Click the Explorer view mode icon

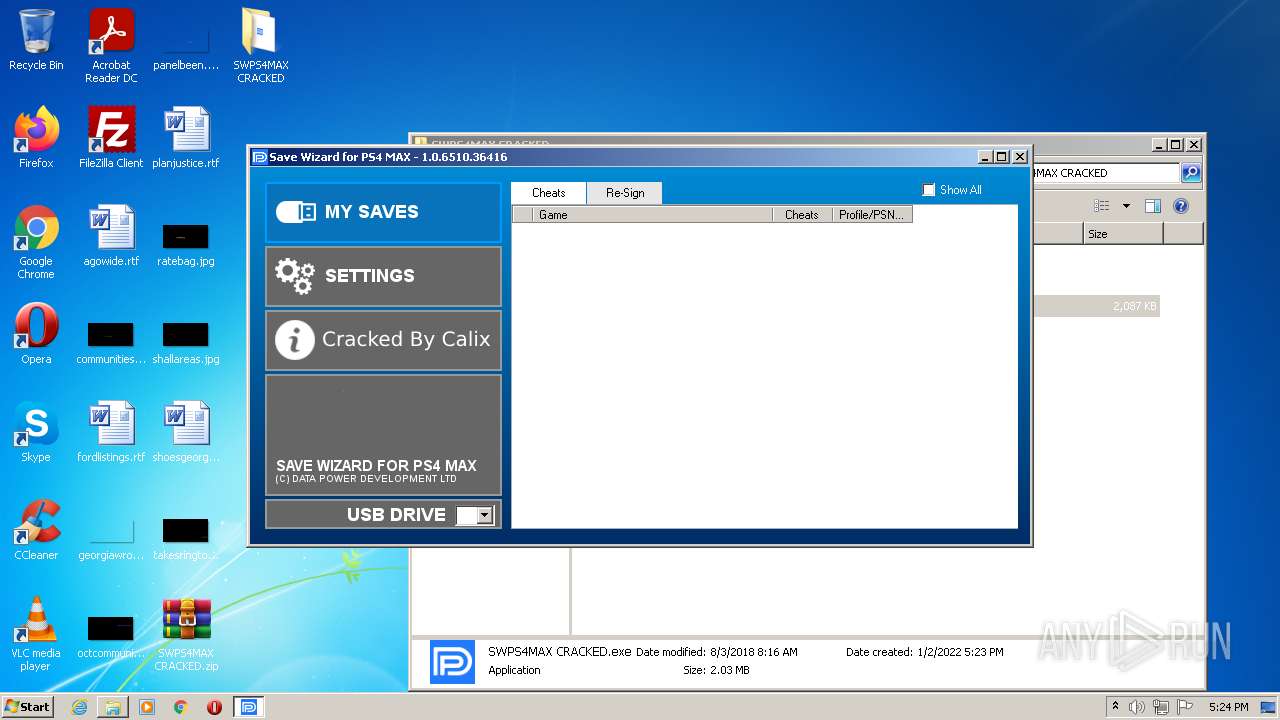(x=1102, y=206)
